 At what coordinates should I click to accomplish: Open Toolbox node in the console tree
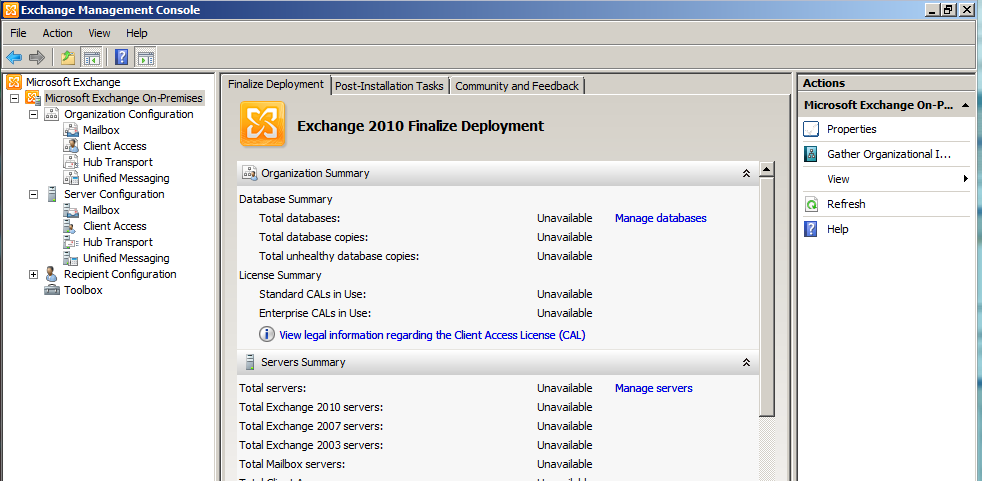(x=83, y=290)
